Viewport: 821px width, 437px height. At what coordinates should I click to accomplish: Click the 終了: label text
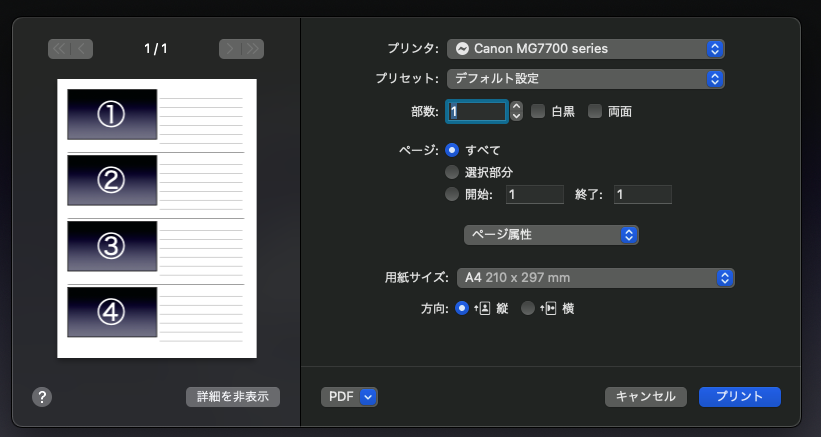click(589, 195)
